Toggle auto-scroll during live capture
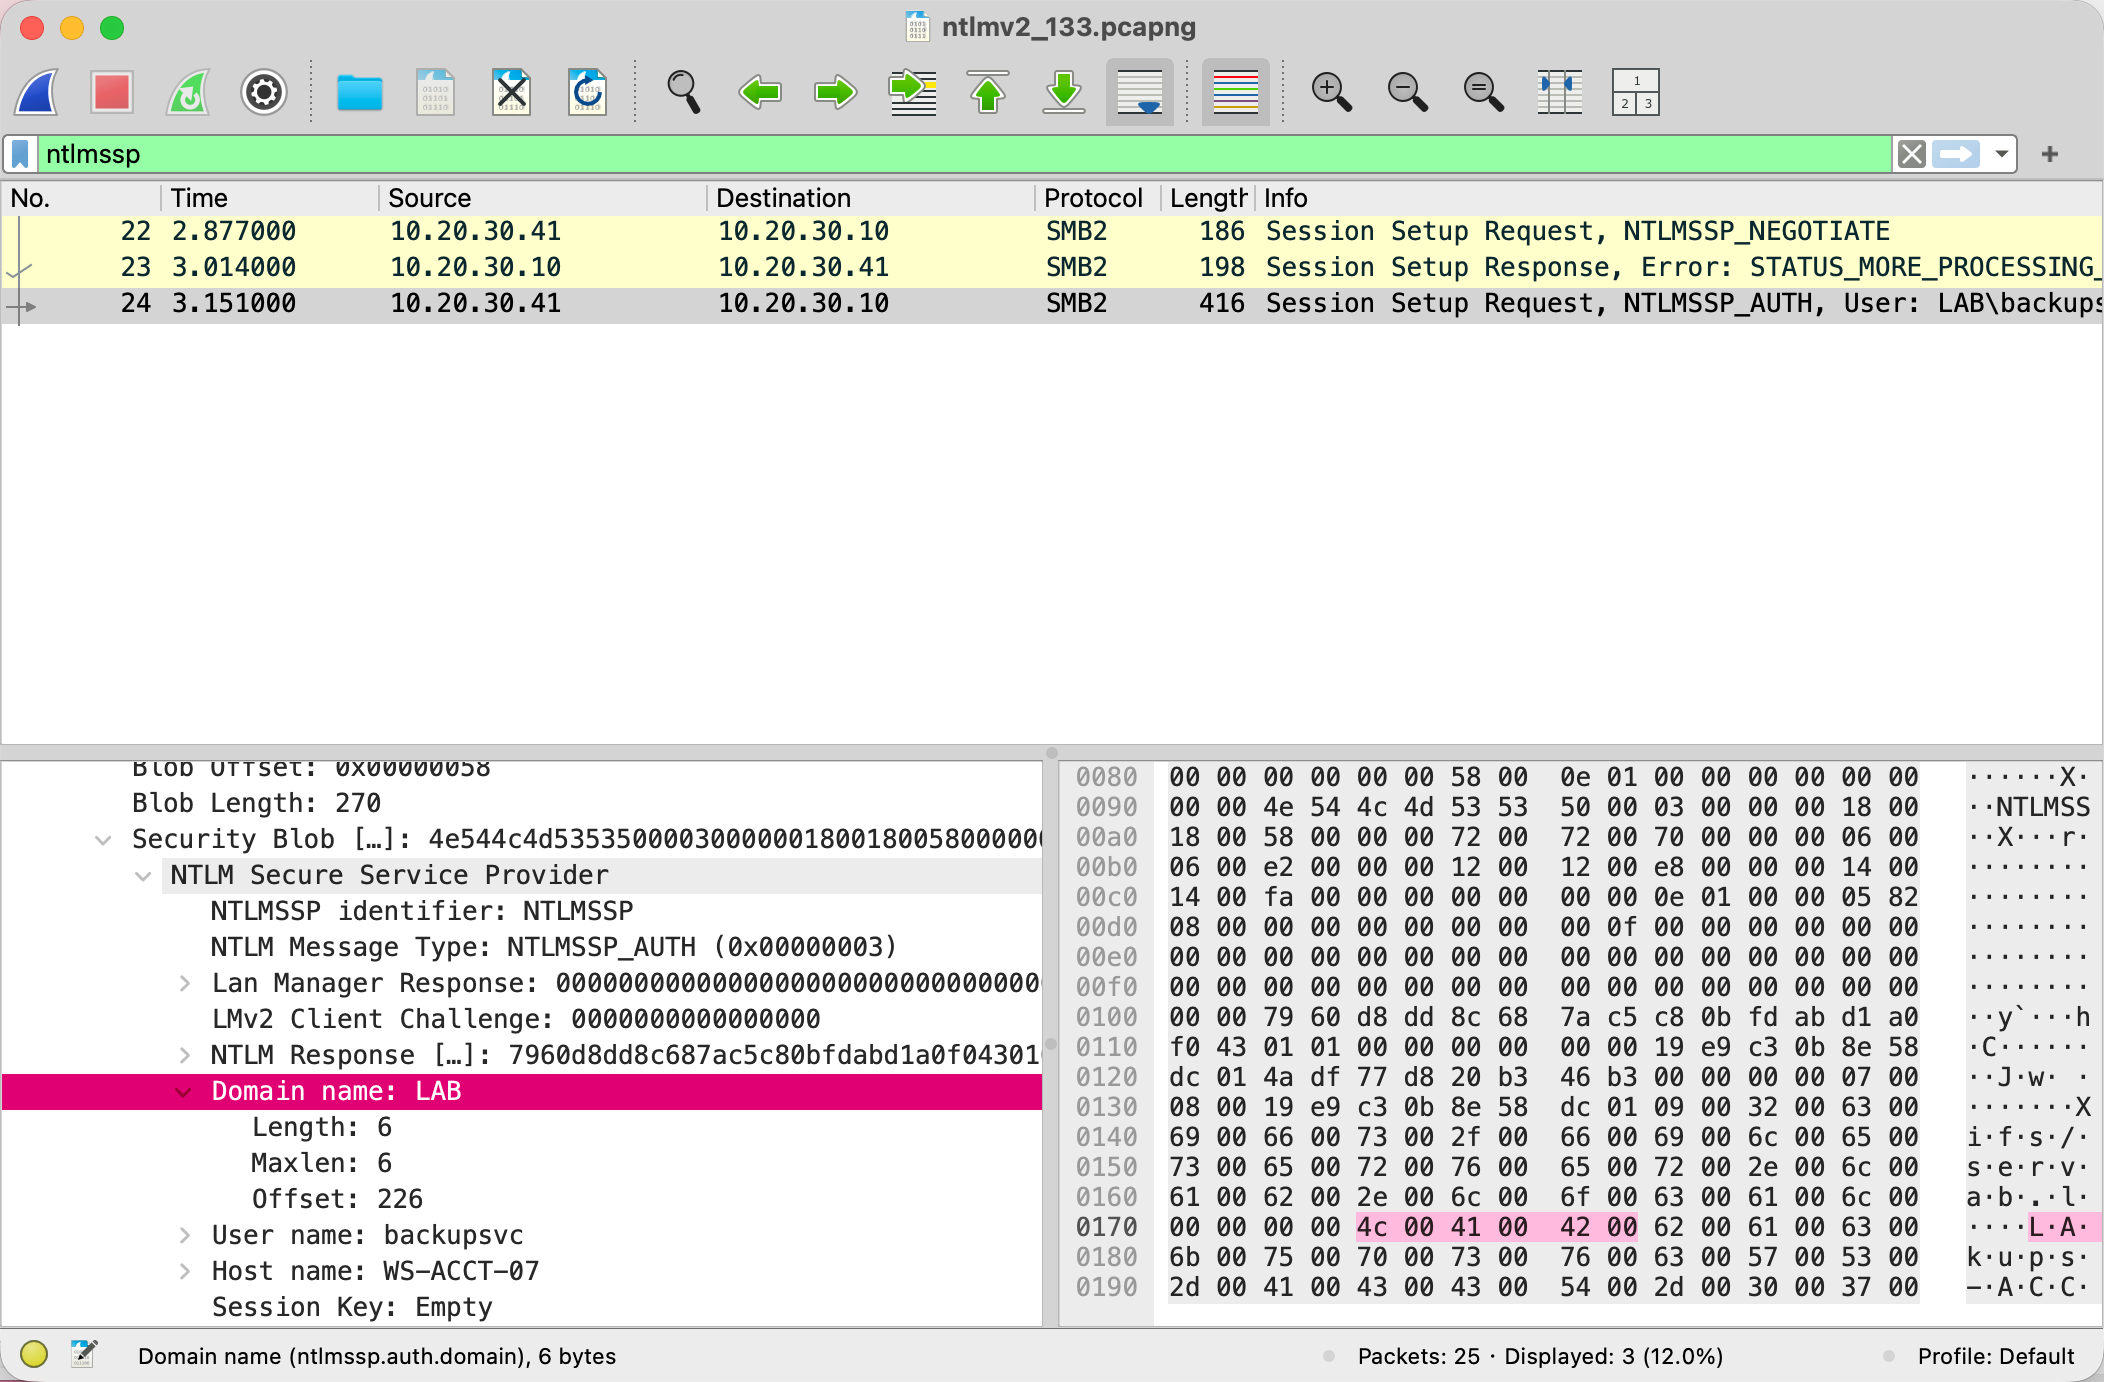2104x1382 pixels. point(1140,93)
